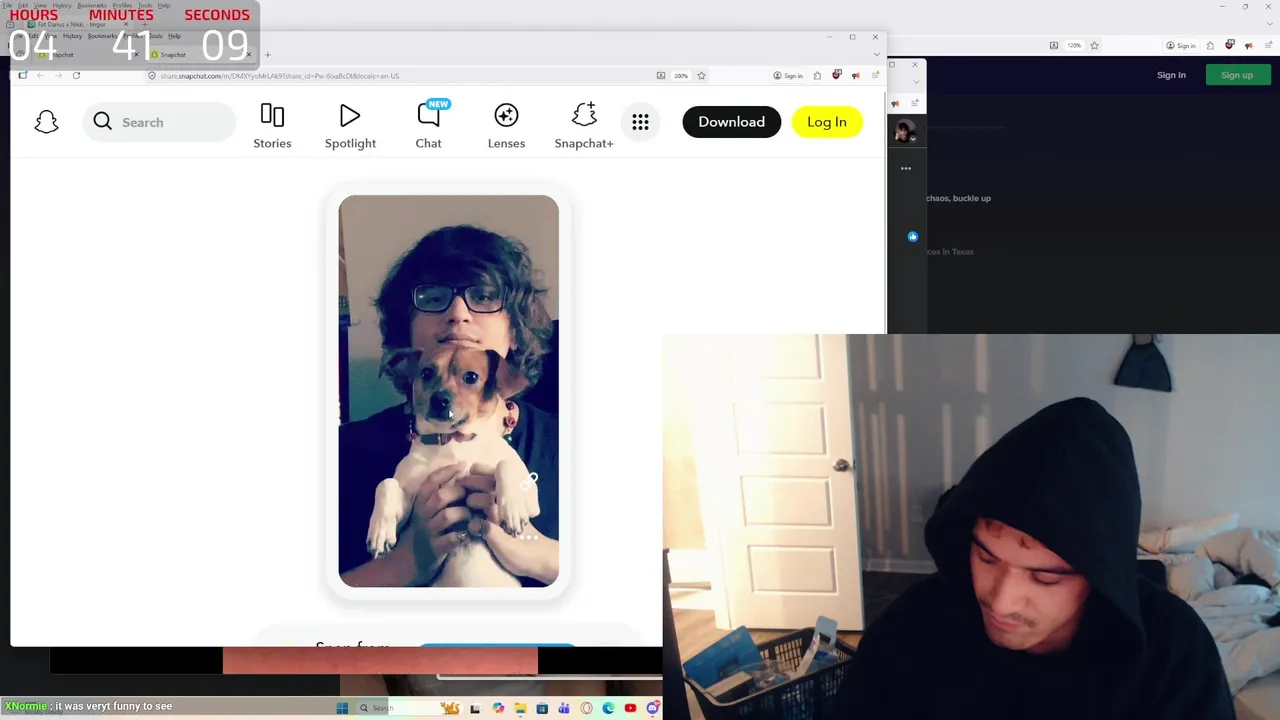Open File Explorer from the taskbar
This screenshot has height=720, width=1280.
pyautogui.click(x=521, y=708)
